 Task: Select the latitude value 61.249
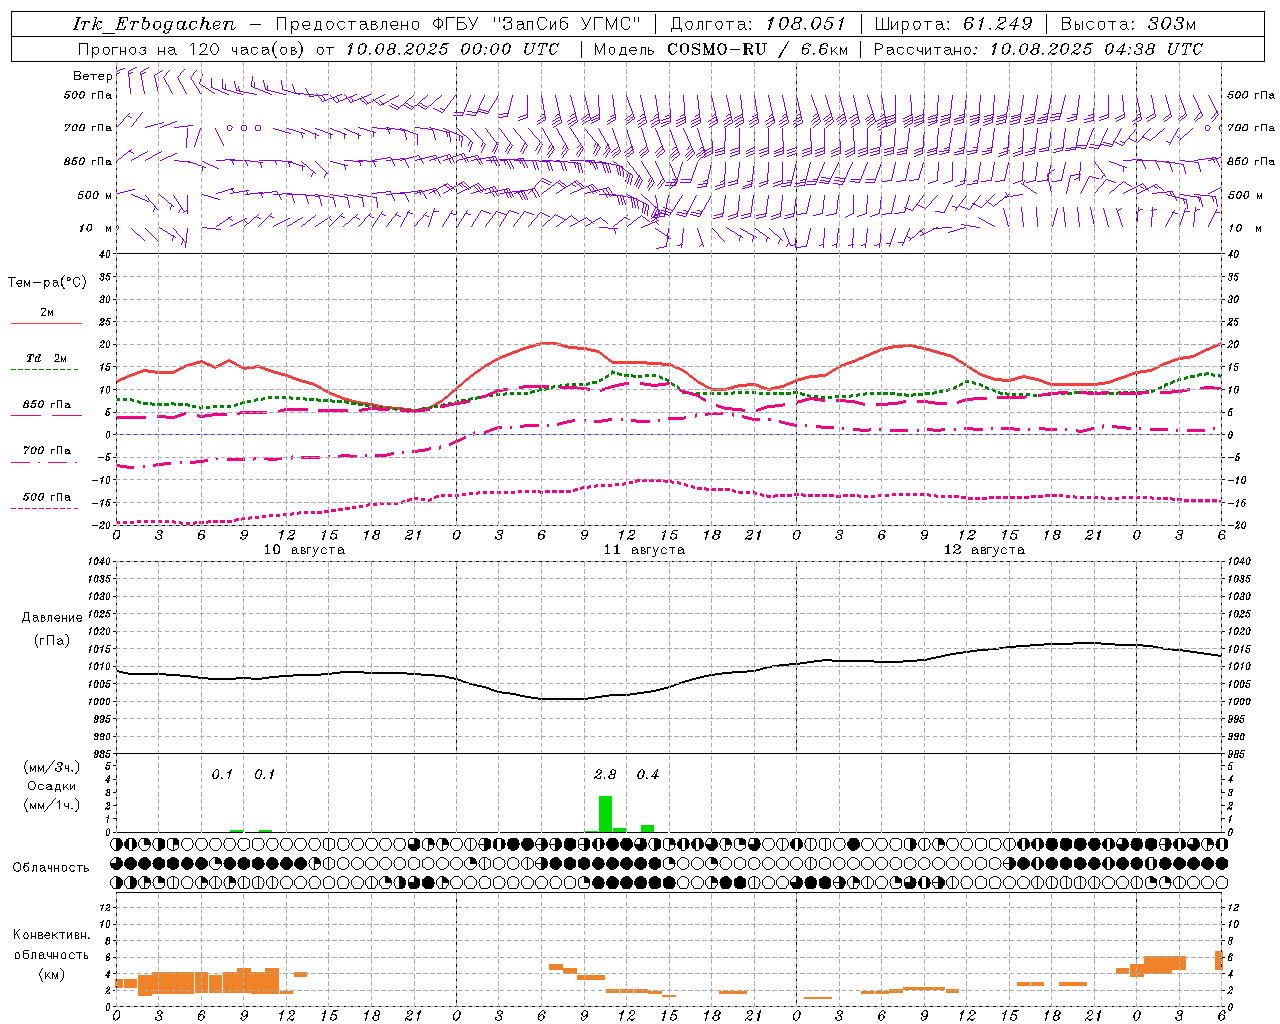[x=997, y=24]
